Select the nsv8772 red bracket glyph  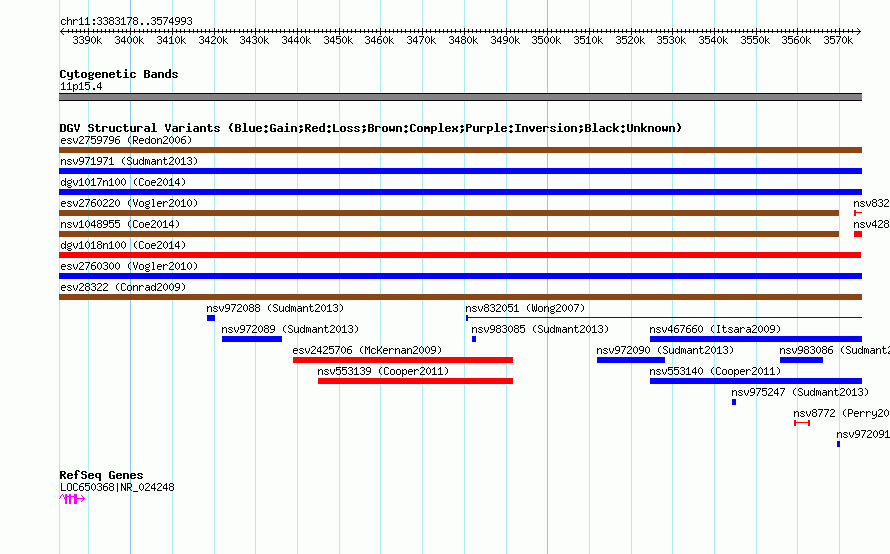point(802,423)
